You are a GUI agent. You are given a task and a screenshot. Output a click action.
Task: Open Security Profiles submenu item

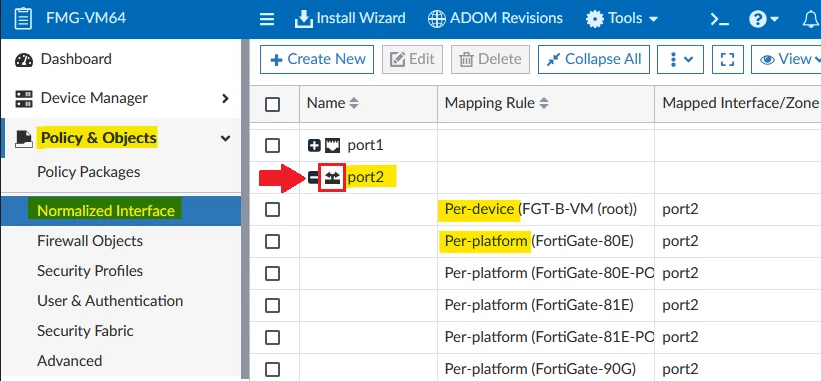click(x=90, y=271)
